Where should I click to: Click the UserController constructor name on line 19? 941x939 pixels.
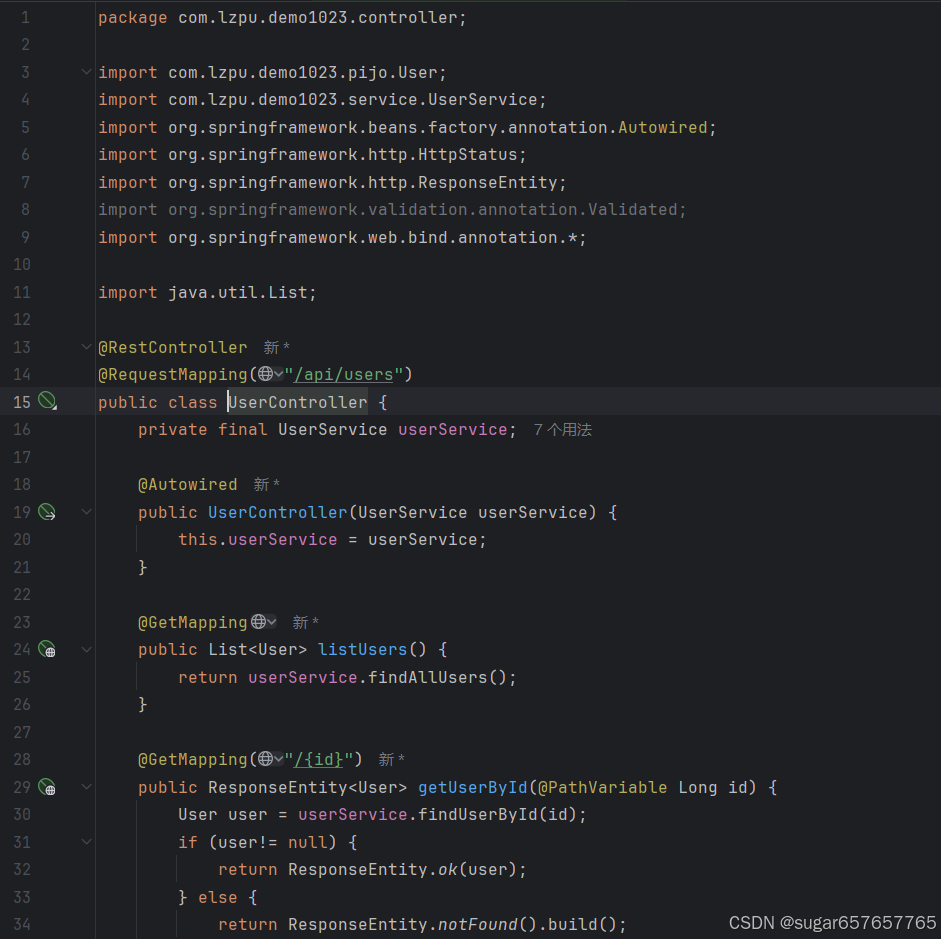(278, 512)
